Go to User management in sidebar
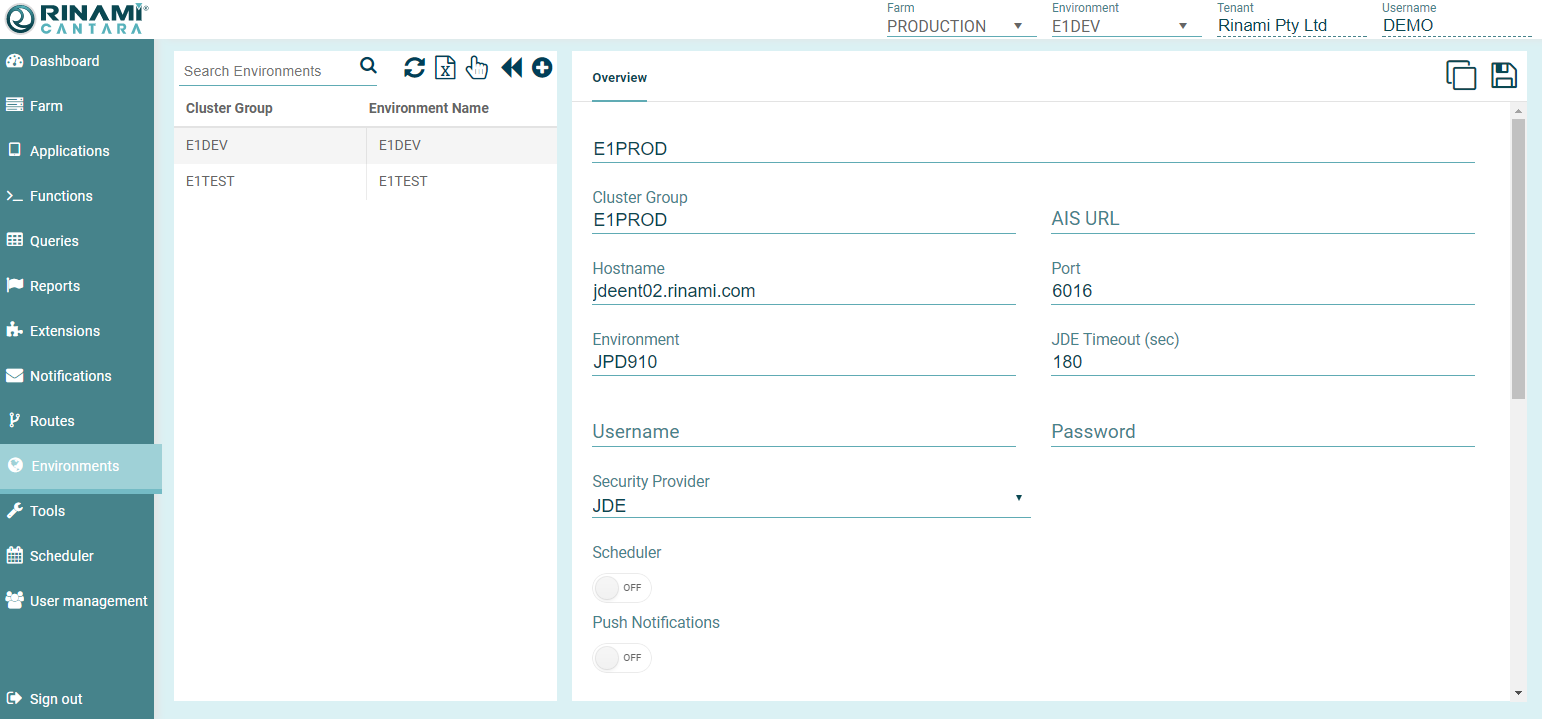The height and width of the screenshot is (719, 1542). pos(88,601)
